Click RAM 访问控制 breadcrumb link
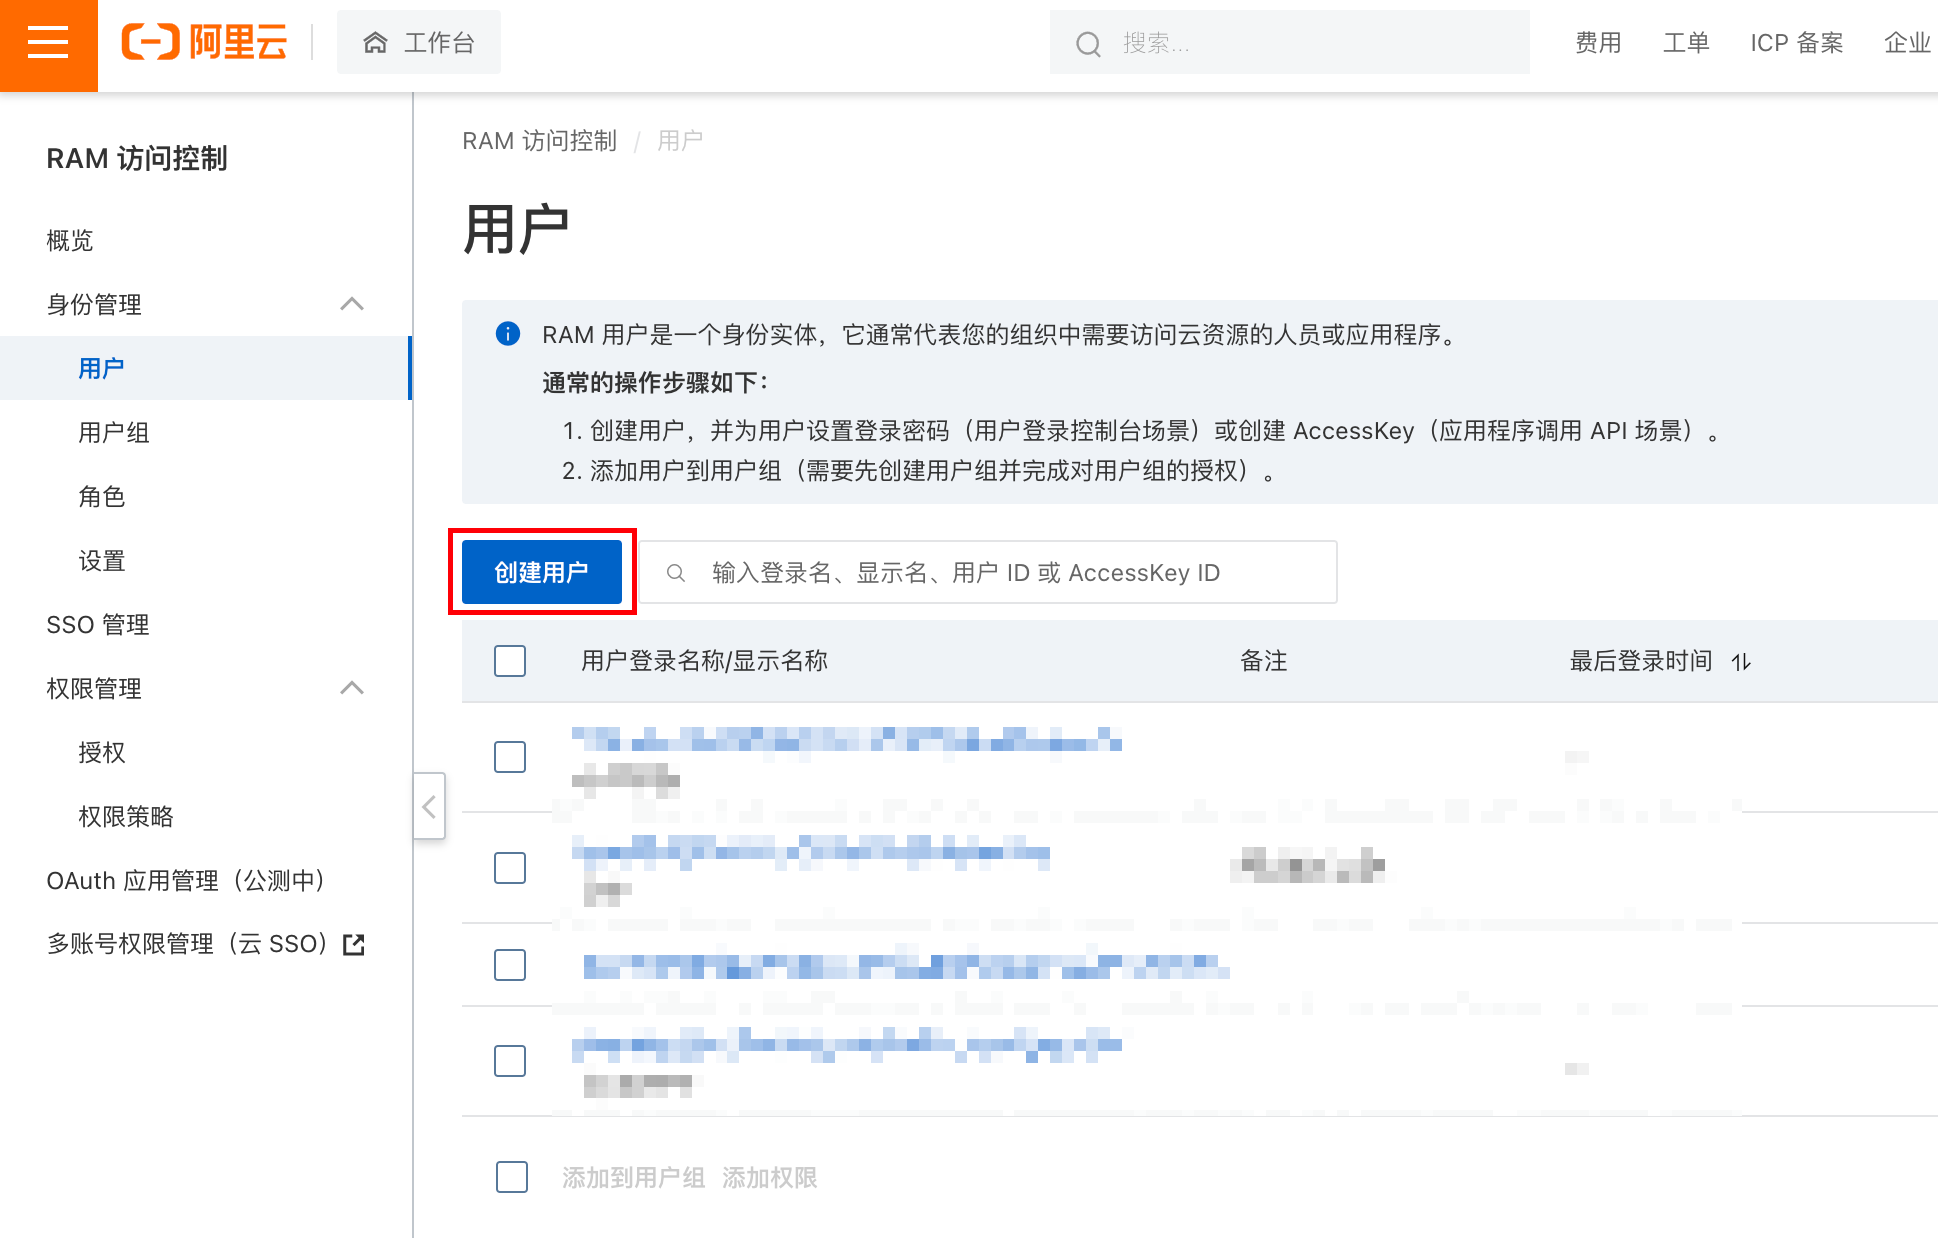The height and width of the screenshot is (1238, 1938). point(539,141)
